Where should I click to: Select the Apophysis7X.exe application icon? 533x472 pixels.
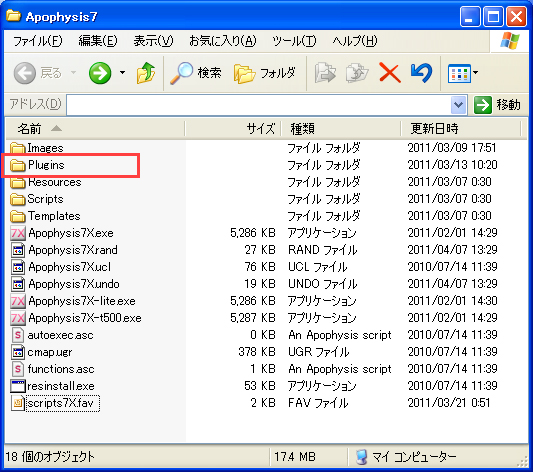pos(18,233)
